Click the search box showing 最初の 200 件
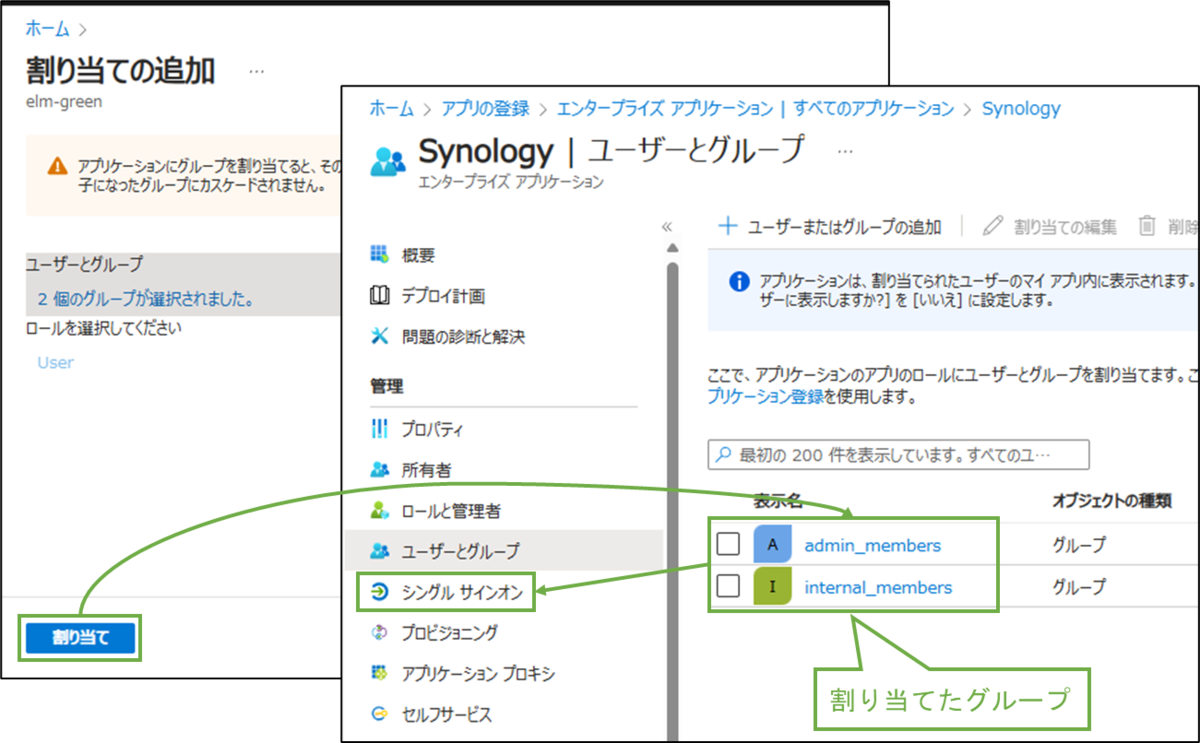The height and width of the screenshot is (743, 1200). tap(898, 455)
